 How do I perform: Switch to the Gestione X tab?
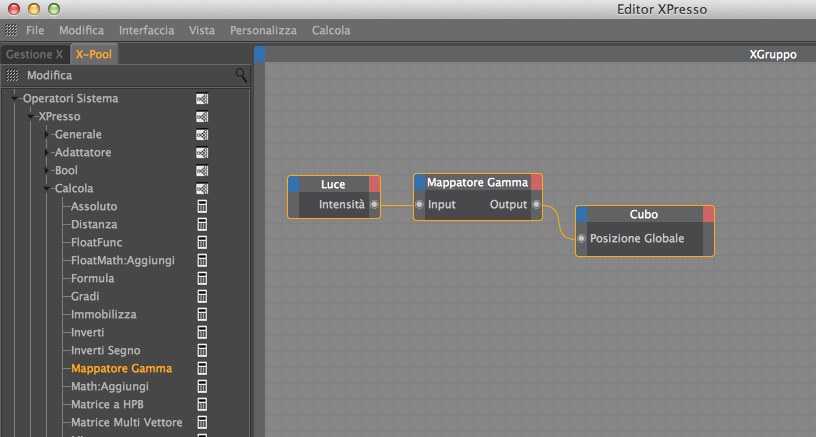[x=35, y=54]
